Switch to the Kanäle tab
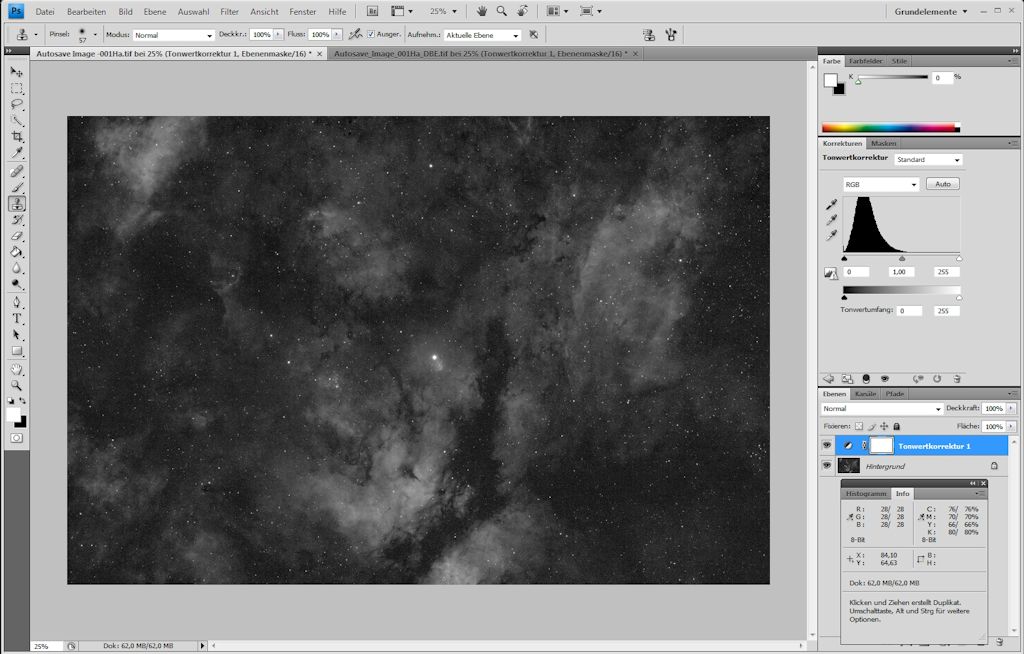Image resolution: width=1024 pixels, height=654 pixels. tap(865, 394)
